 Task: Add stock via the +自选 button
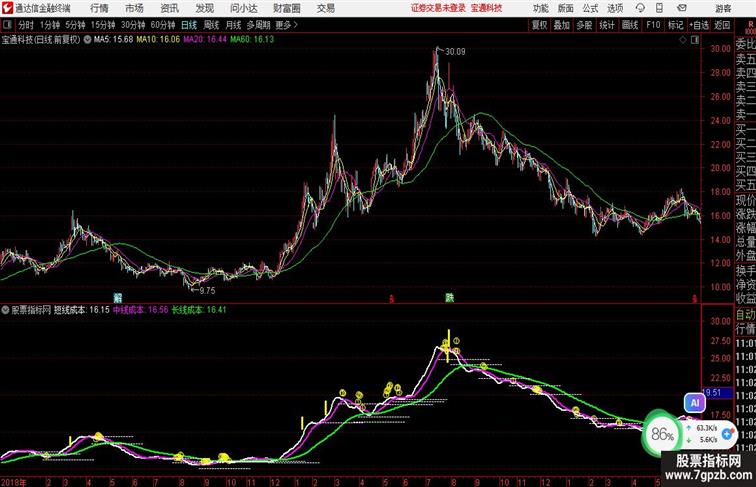(x=699, y=25)
